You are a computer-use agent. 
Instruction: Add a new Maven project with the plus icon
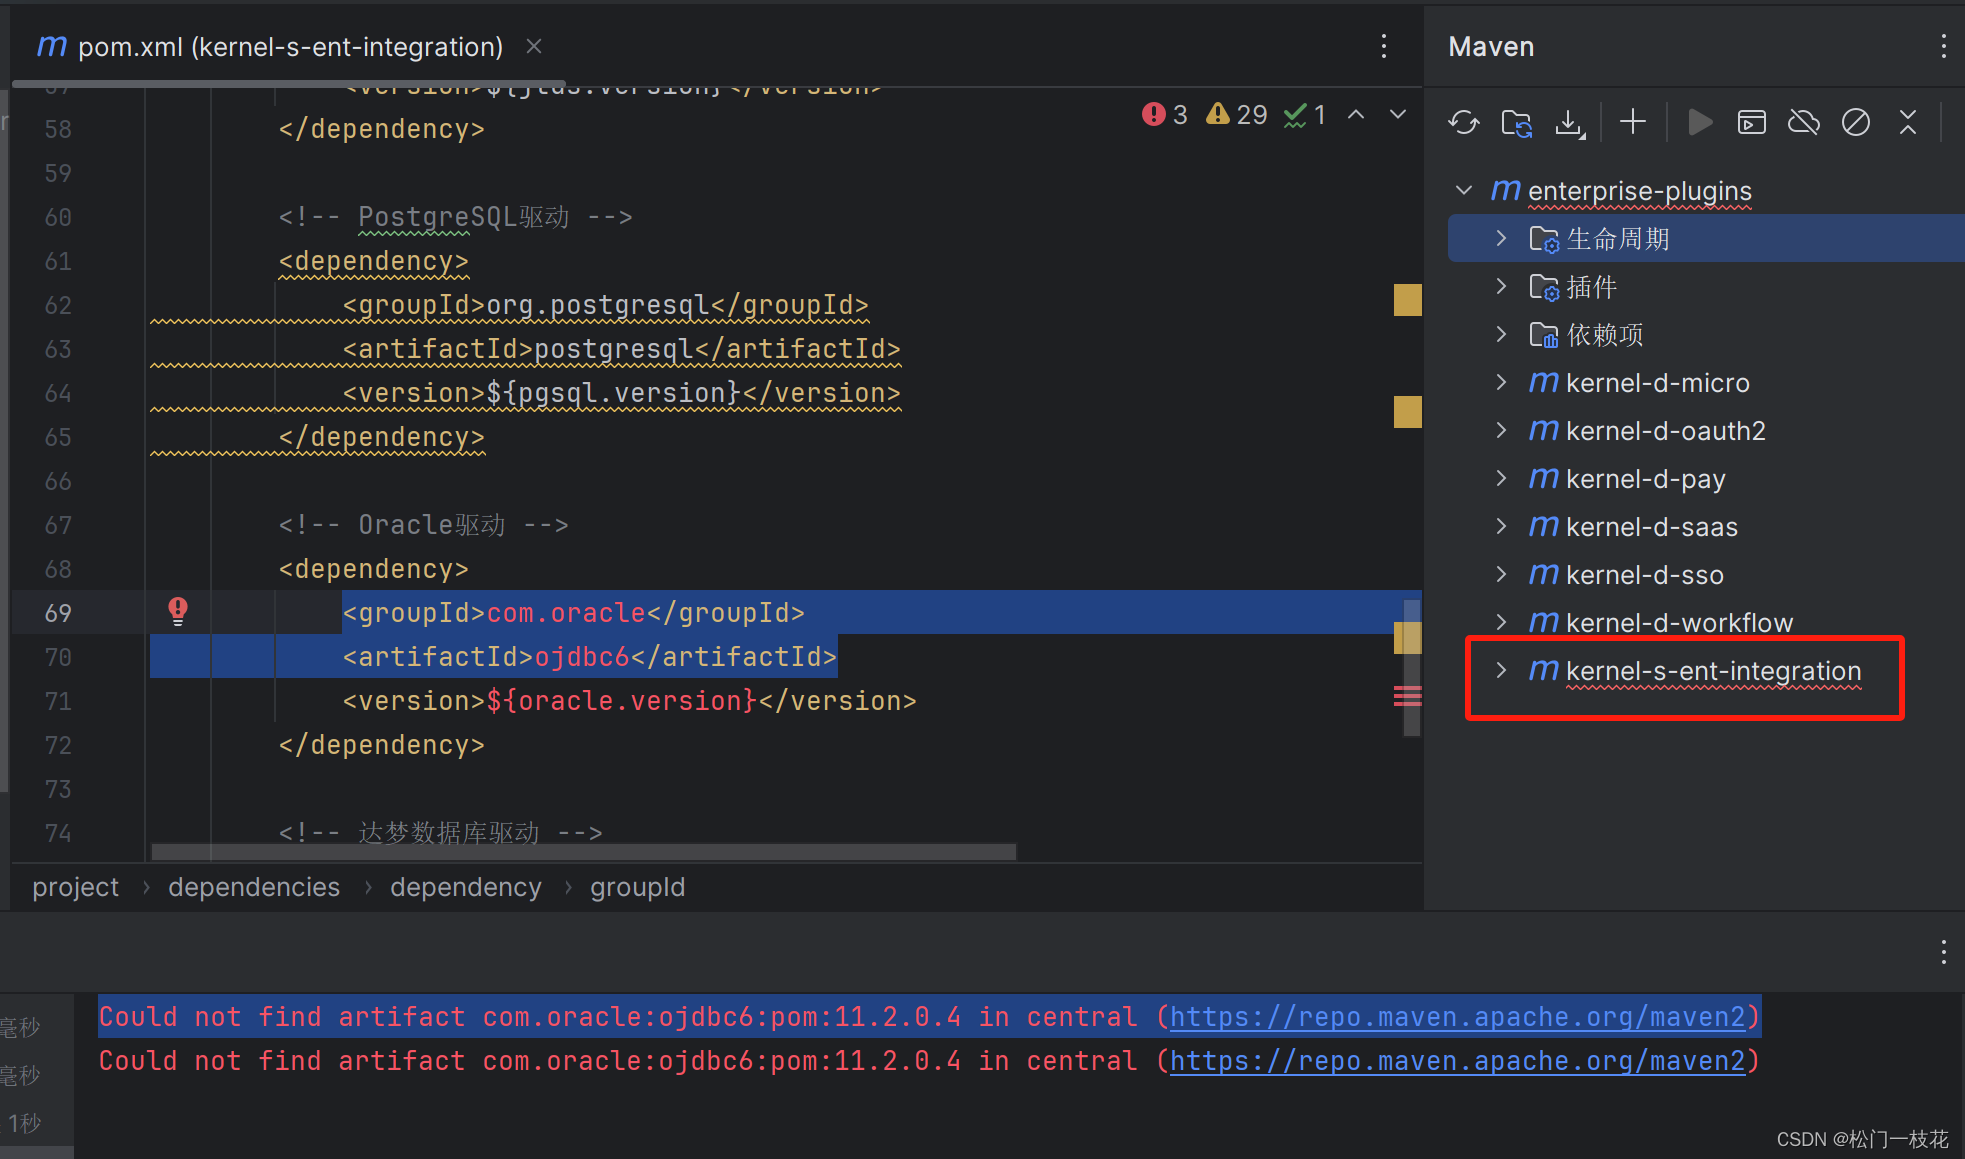point(1631,122)
